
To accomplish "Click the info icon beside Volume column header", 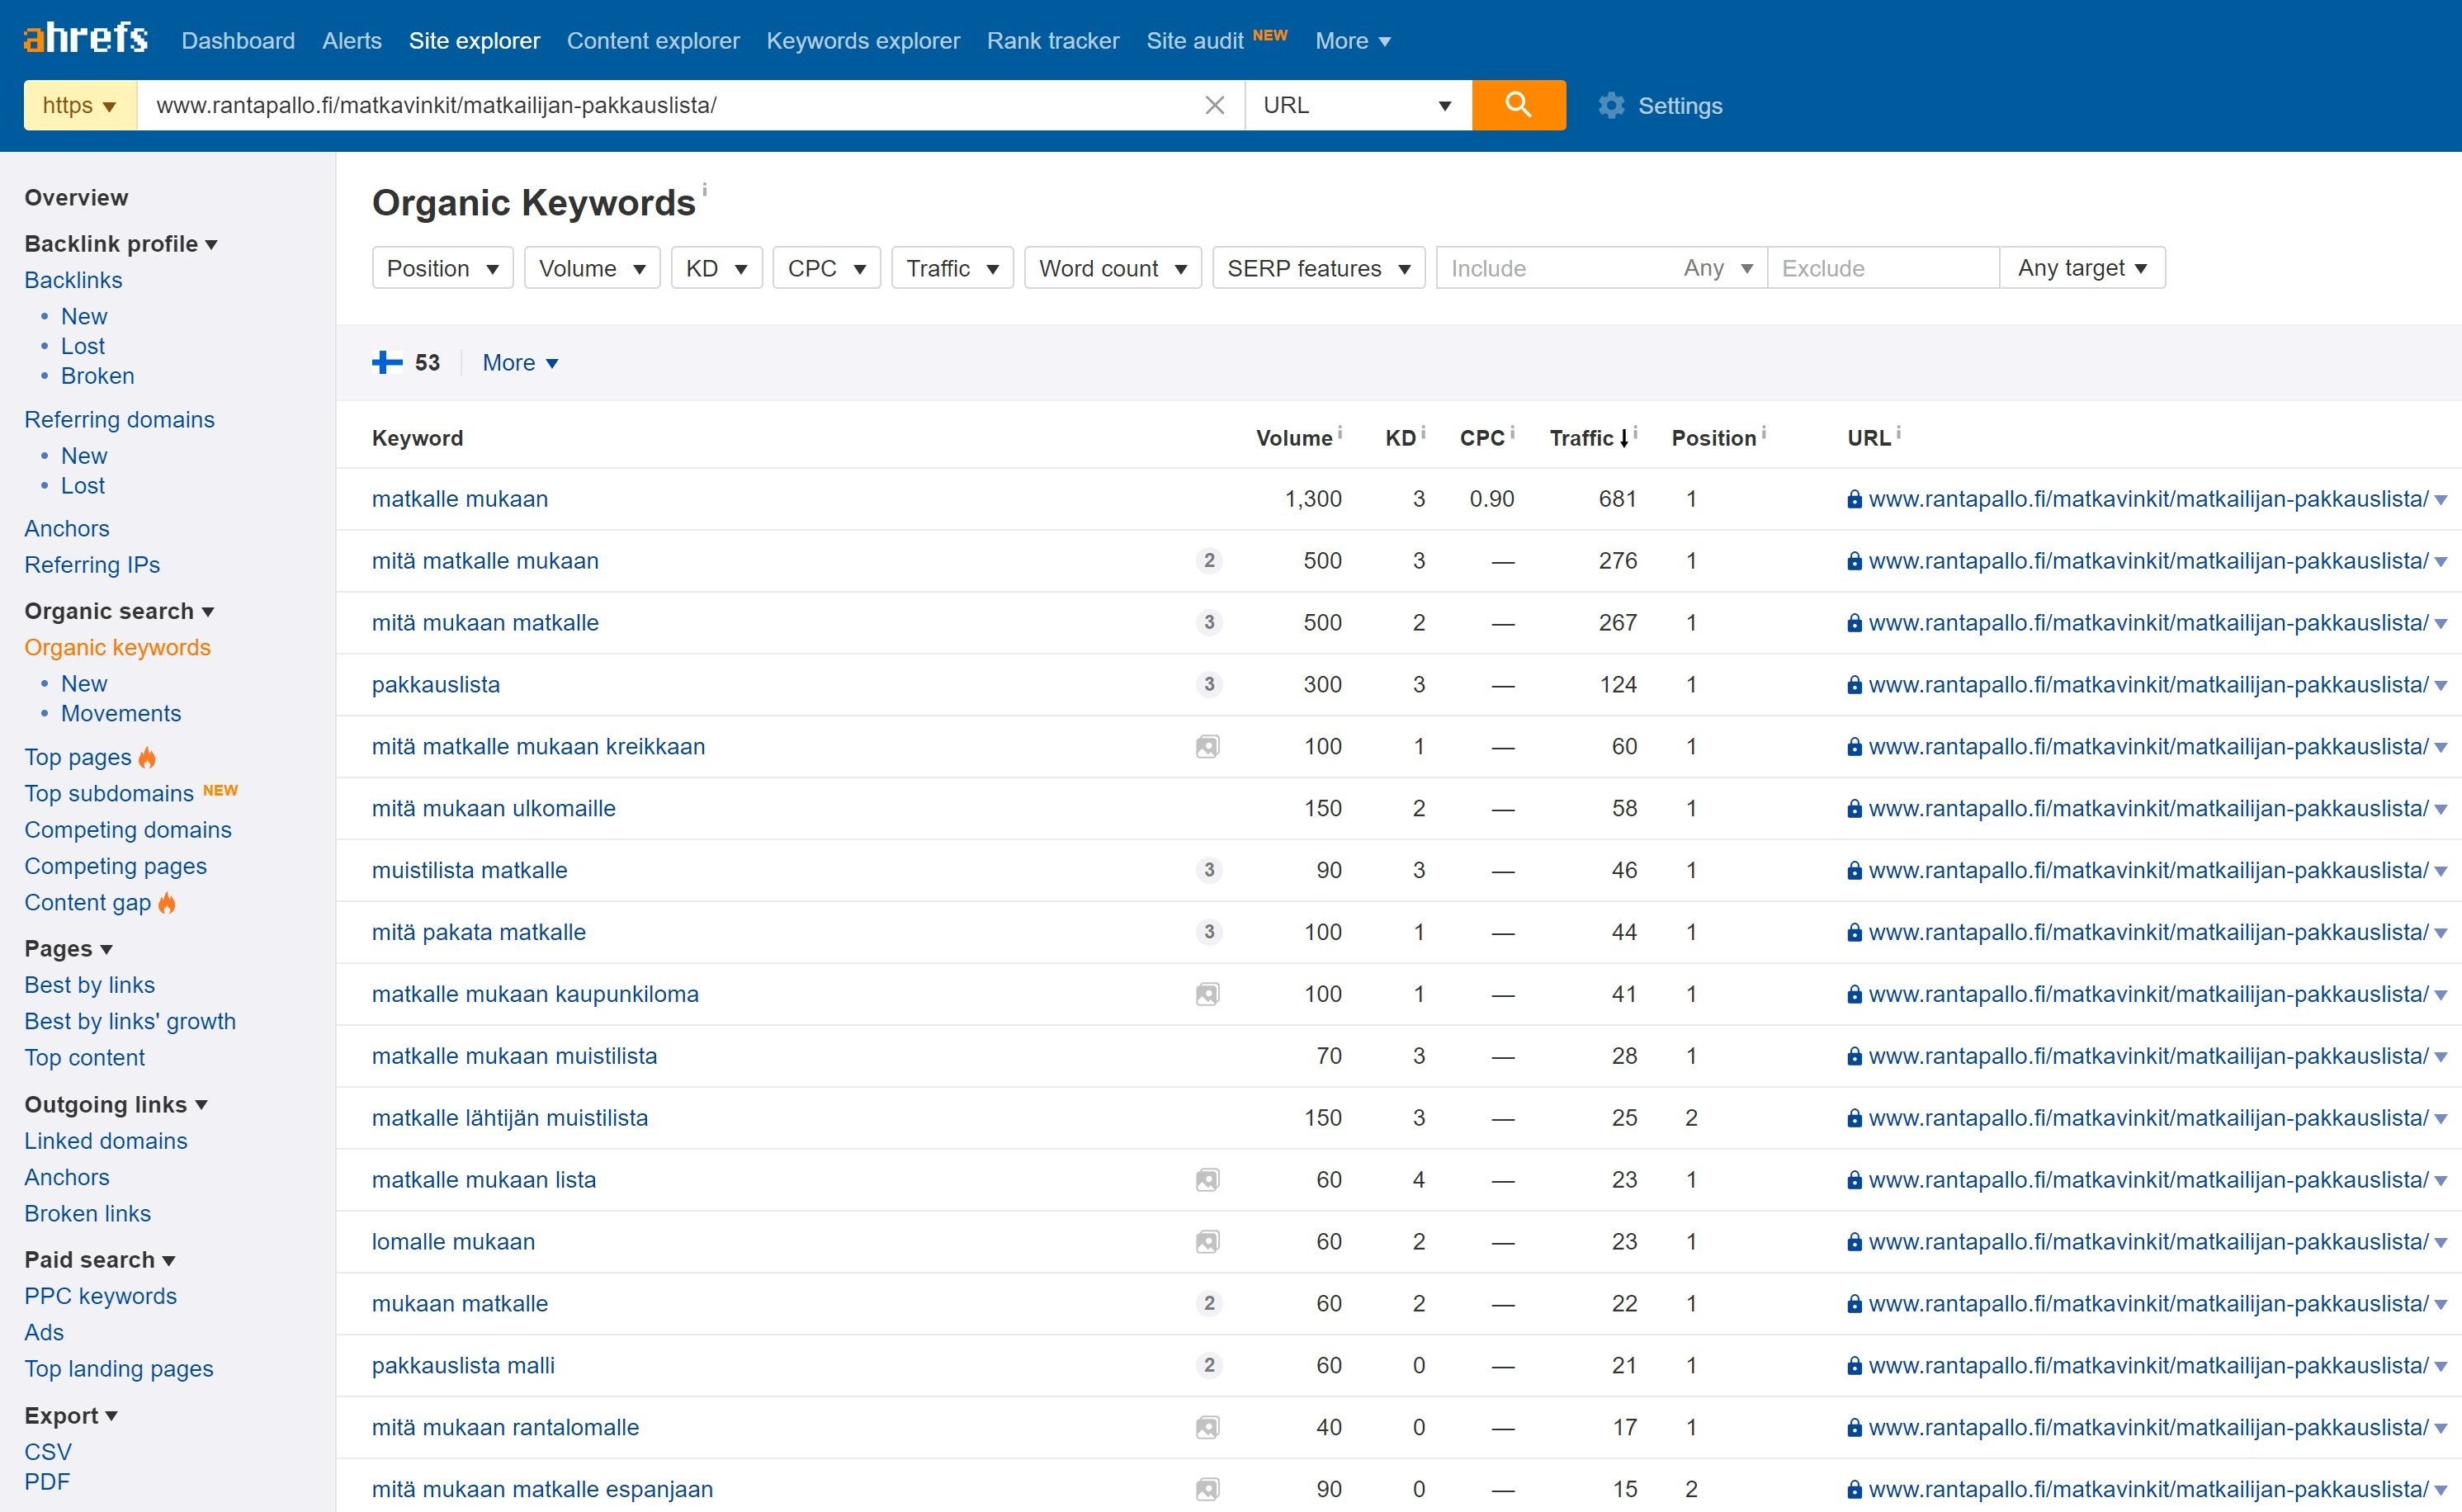I will click(x=1340, y=432).
